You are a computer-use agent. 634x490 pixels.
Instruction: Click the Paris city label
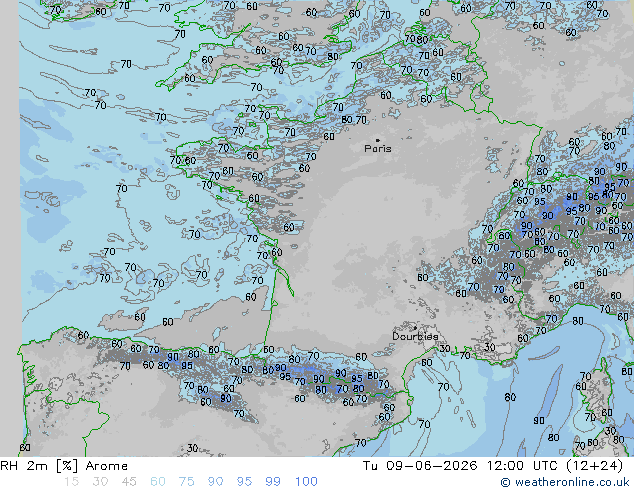pos(378,149)
